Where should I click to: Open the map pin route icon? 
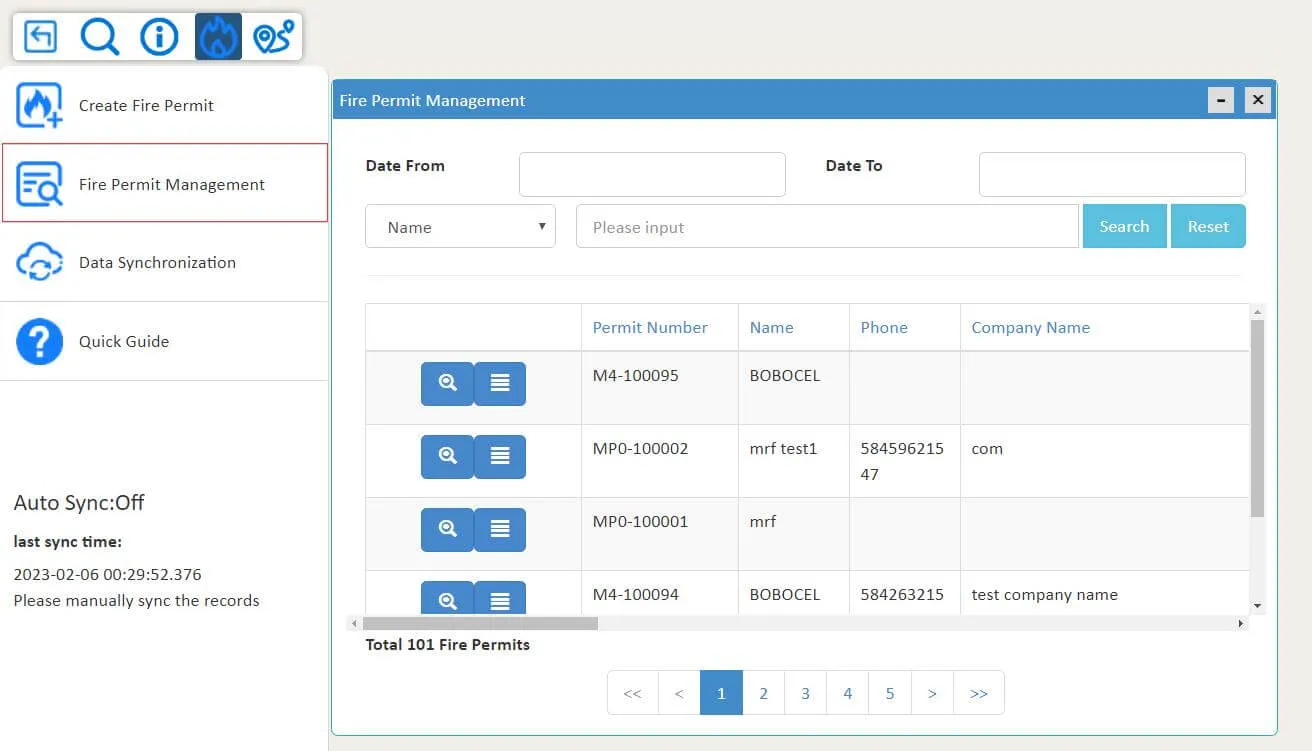273,37
